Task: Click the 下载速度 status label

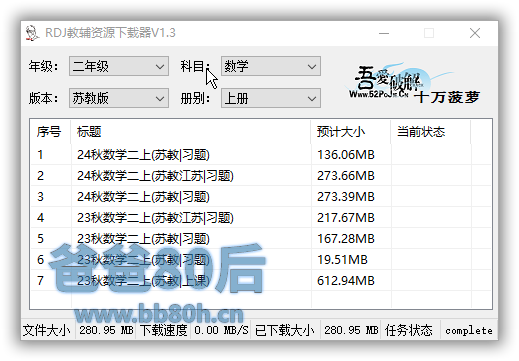Action: tap(163, 330)
